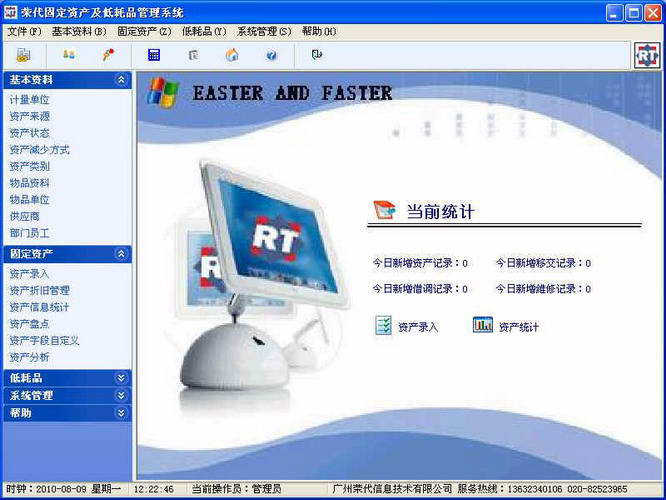The width and height of the screenshot is (666, 500).
Task: Open 供应商 in the sidebar
Action: [25, 216]
